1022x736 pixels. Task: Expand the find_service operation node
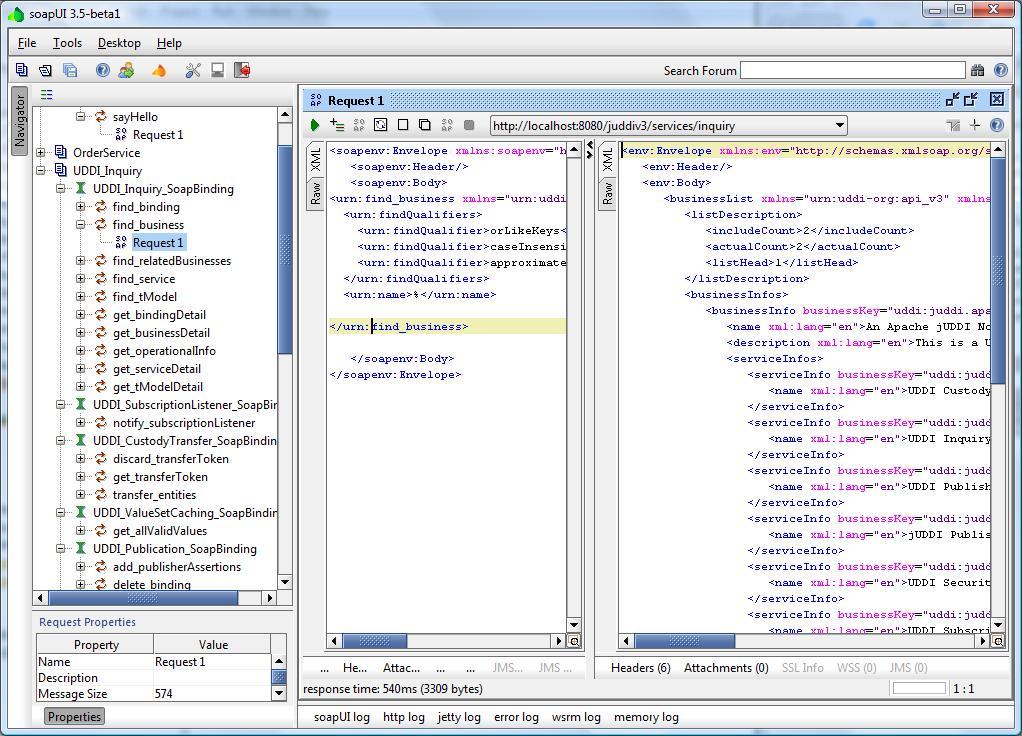pos(82,279)
